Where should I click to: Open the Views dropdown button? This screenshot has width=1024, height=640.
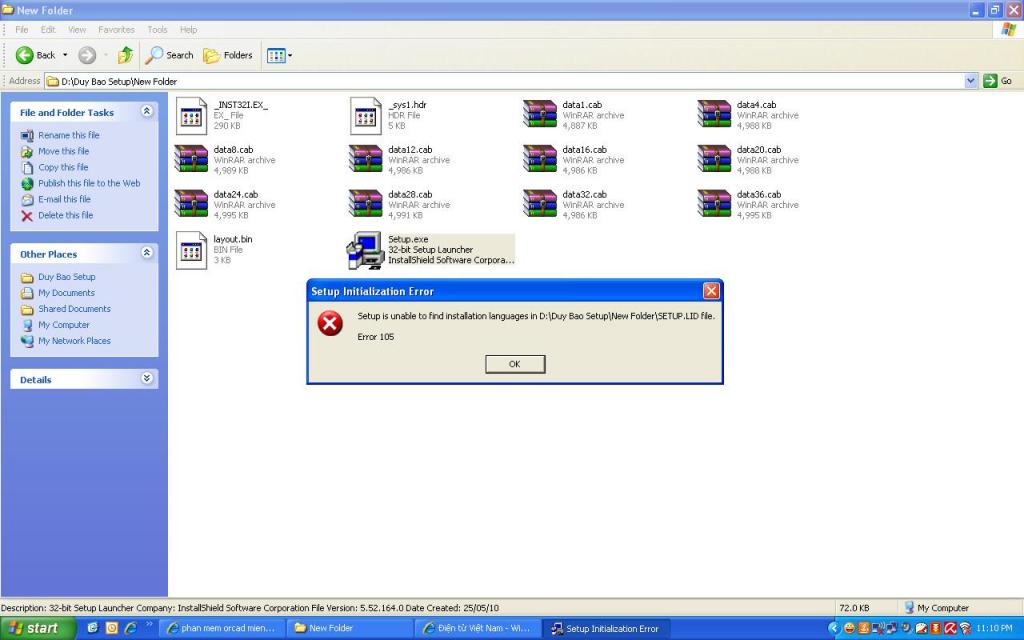pos(280,56)
